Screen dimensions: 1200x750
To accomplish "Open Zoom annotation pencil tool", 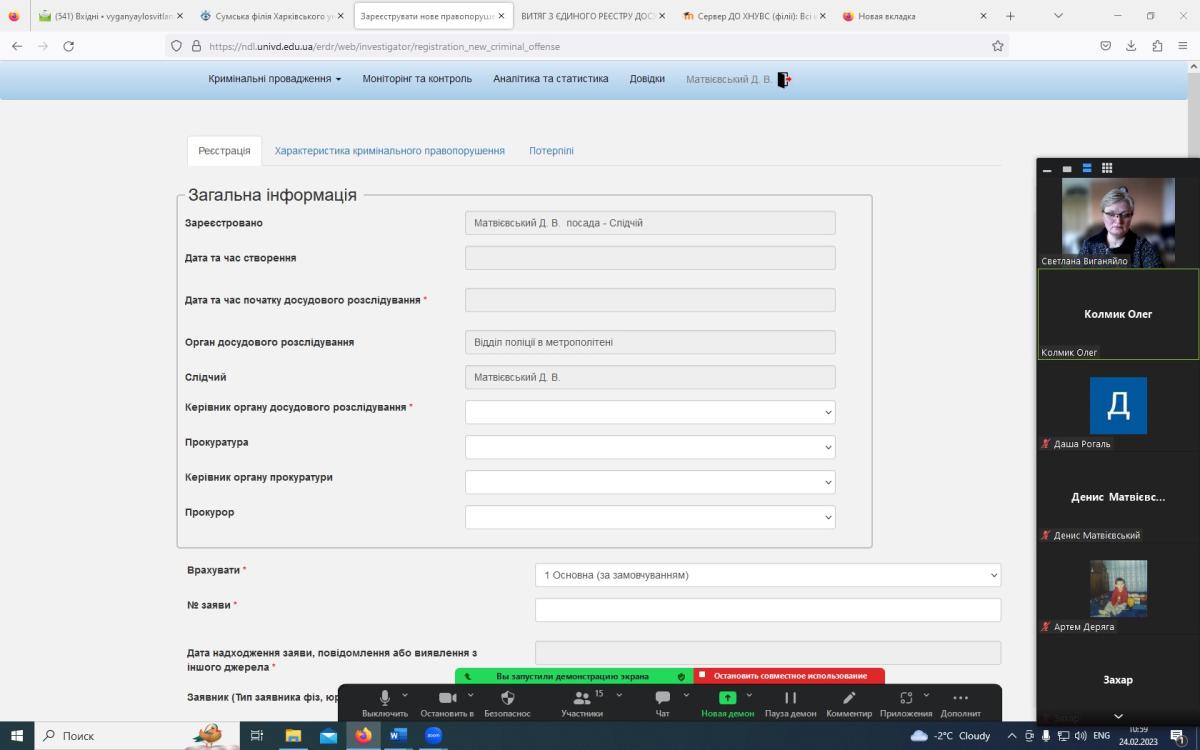I will [x=849, y=698].
